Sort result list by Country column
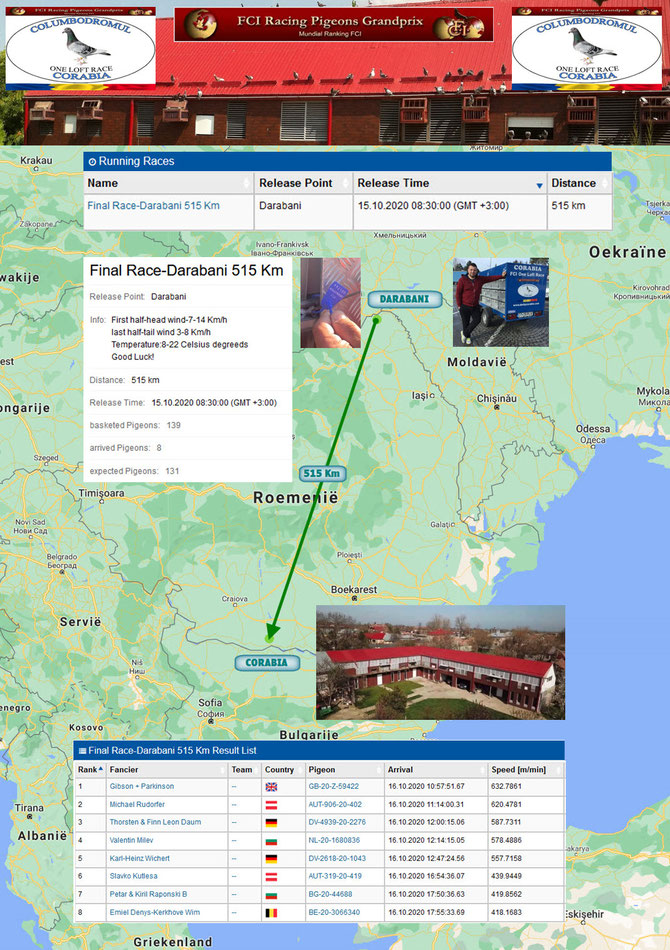This screenshot has width=670, height=950. click(x=283, y=769)
